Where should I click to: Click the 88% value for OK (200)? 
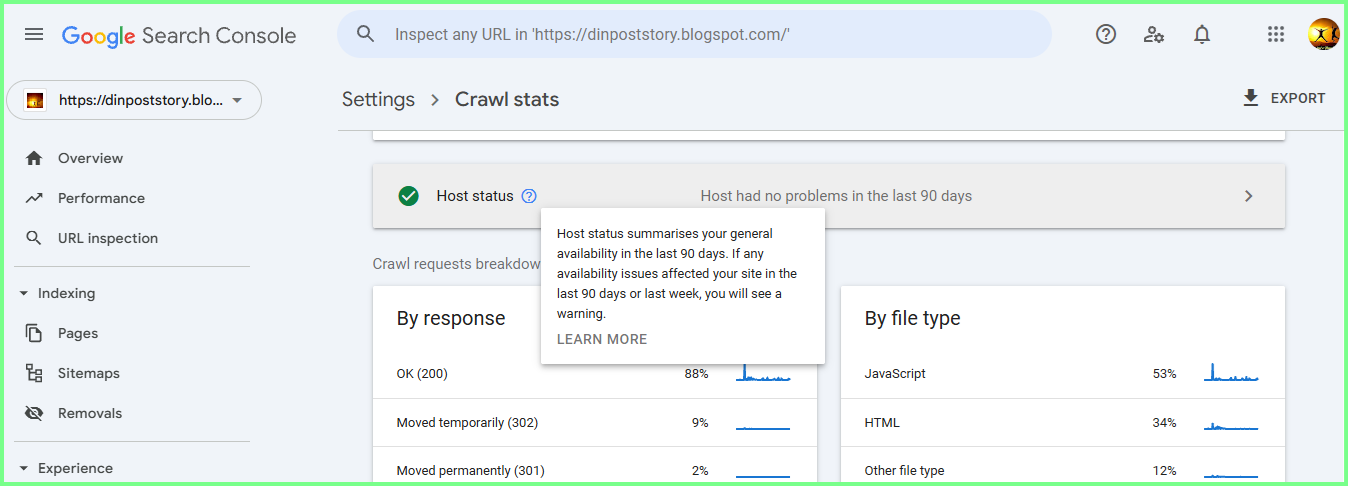tap(696, 374)
